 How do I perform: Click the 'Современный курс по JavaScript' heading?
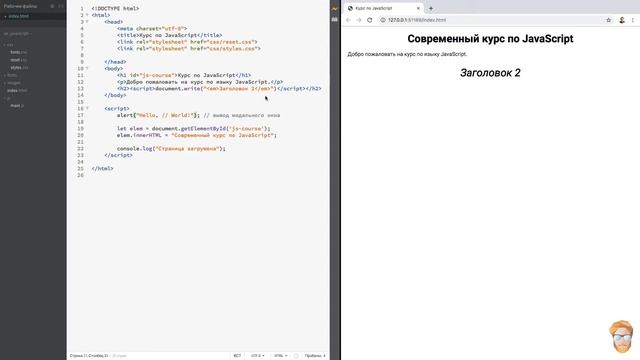coord(490,39)
